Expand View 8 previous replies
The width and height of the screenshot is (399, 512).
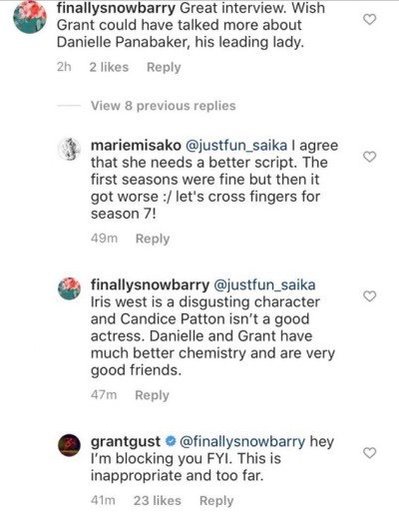(x=163, y=106)
